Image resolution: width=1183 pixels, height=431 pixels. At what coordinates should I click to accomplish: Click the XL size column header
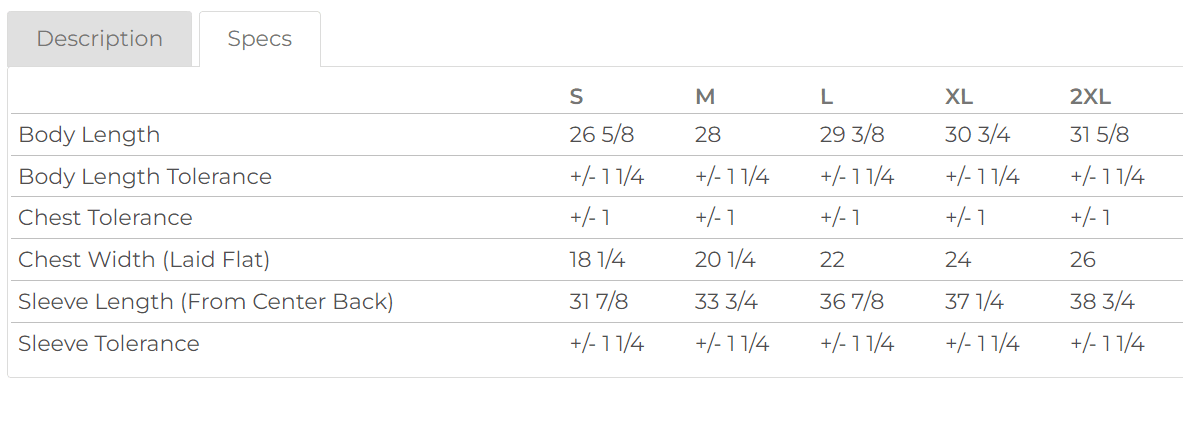(958, 97)
